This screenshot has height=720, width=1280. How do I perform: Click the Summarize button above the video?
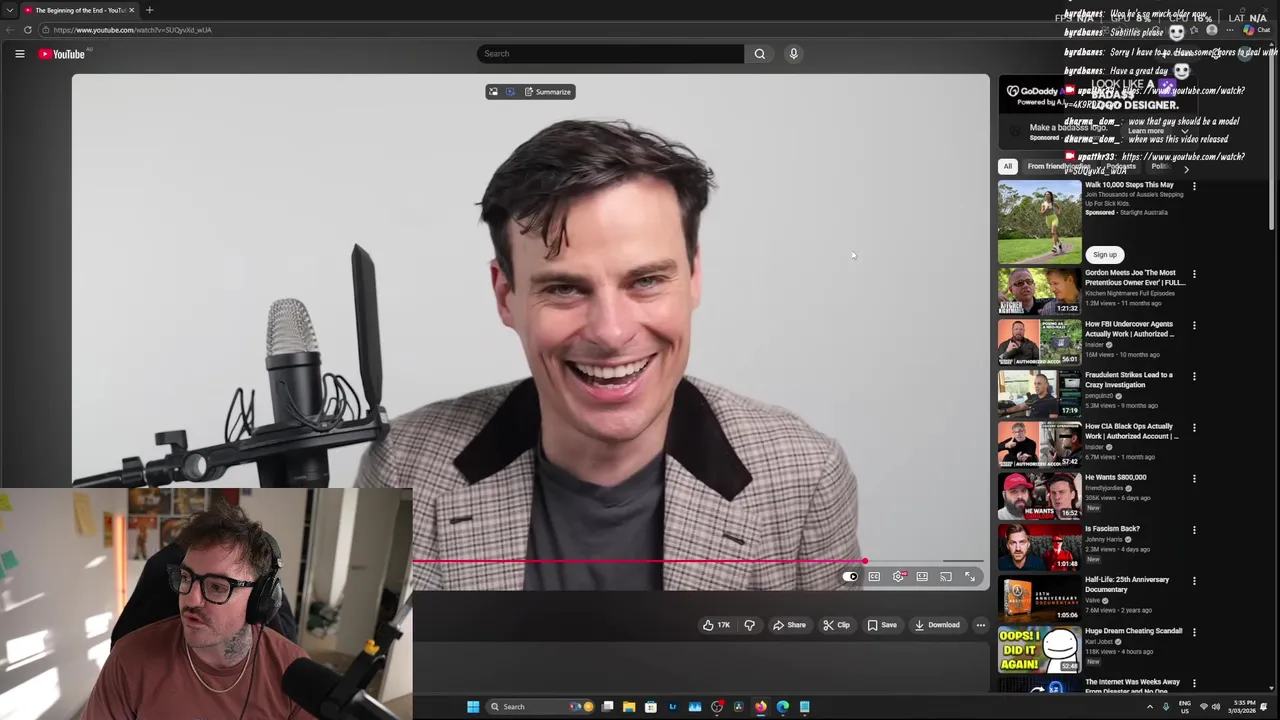point(548,92)
